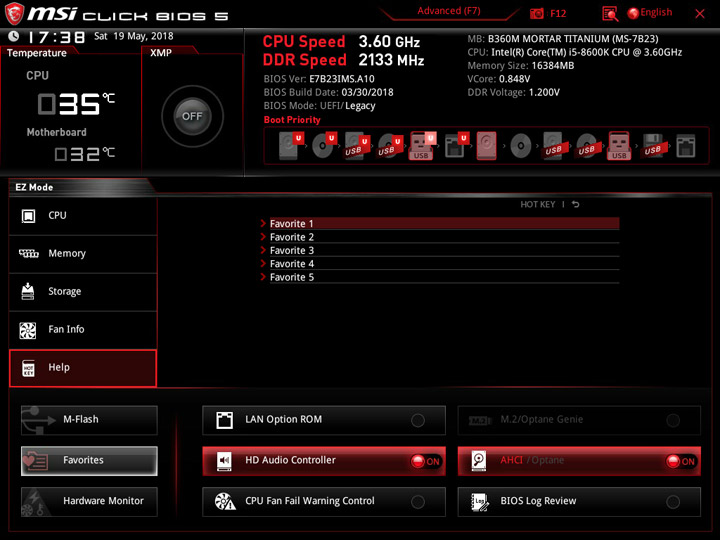This screenshot has width=720, height=540.
Task: Click the MSI dragon shield logo
Action: [x=14, y=13]
